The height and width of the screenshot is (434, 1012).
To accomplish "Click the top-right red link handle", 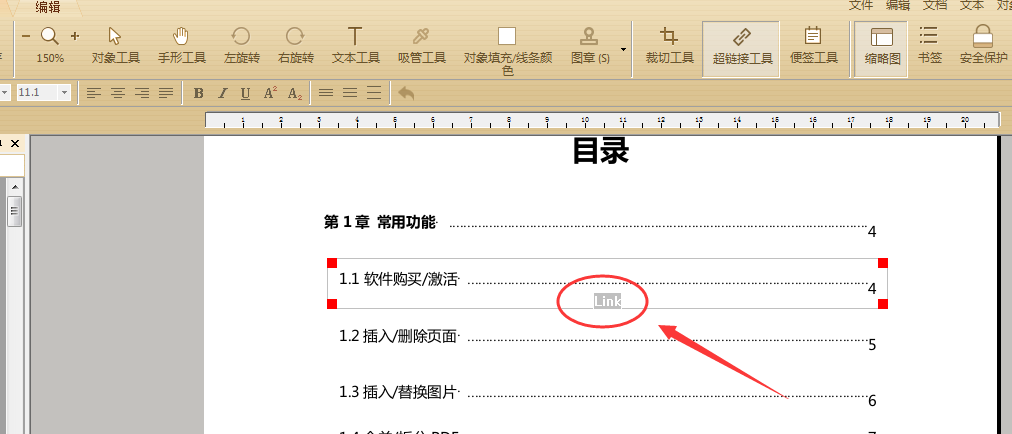I will [883, 263].
